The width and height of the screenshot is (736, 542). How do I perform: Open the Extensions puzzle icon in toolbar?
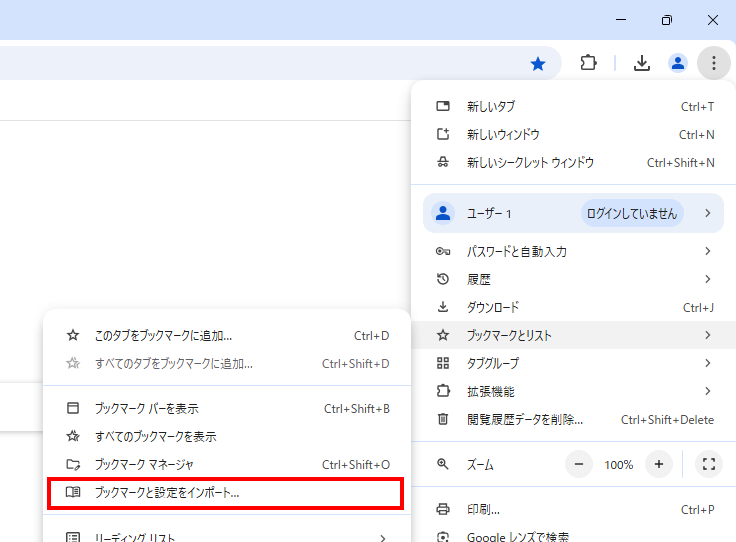pyautogui.click(x=588, y=62)
